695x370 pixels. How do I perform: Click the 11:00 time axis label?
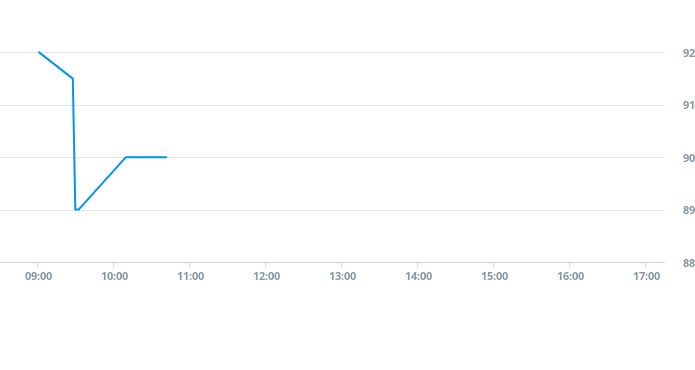pyautogui.click(x=191, y=277)
